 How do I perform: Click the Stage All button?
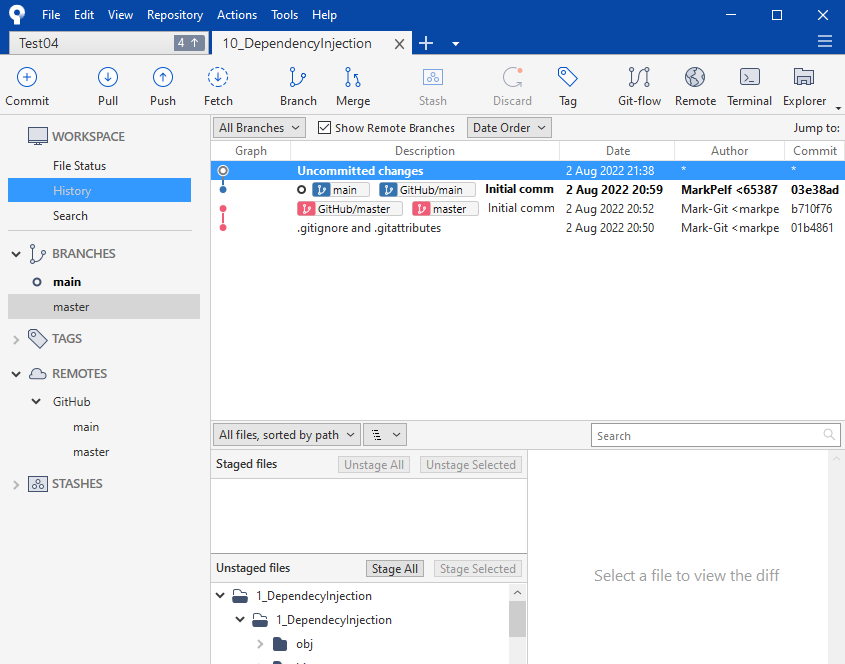[394, 569]
